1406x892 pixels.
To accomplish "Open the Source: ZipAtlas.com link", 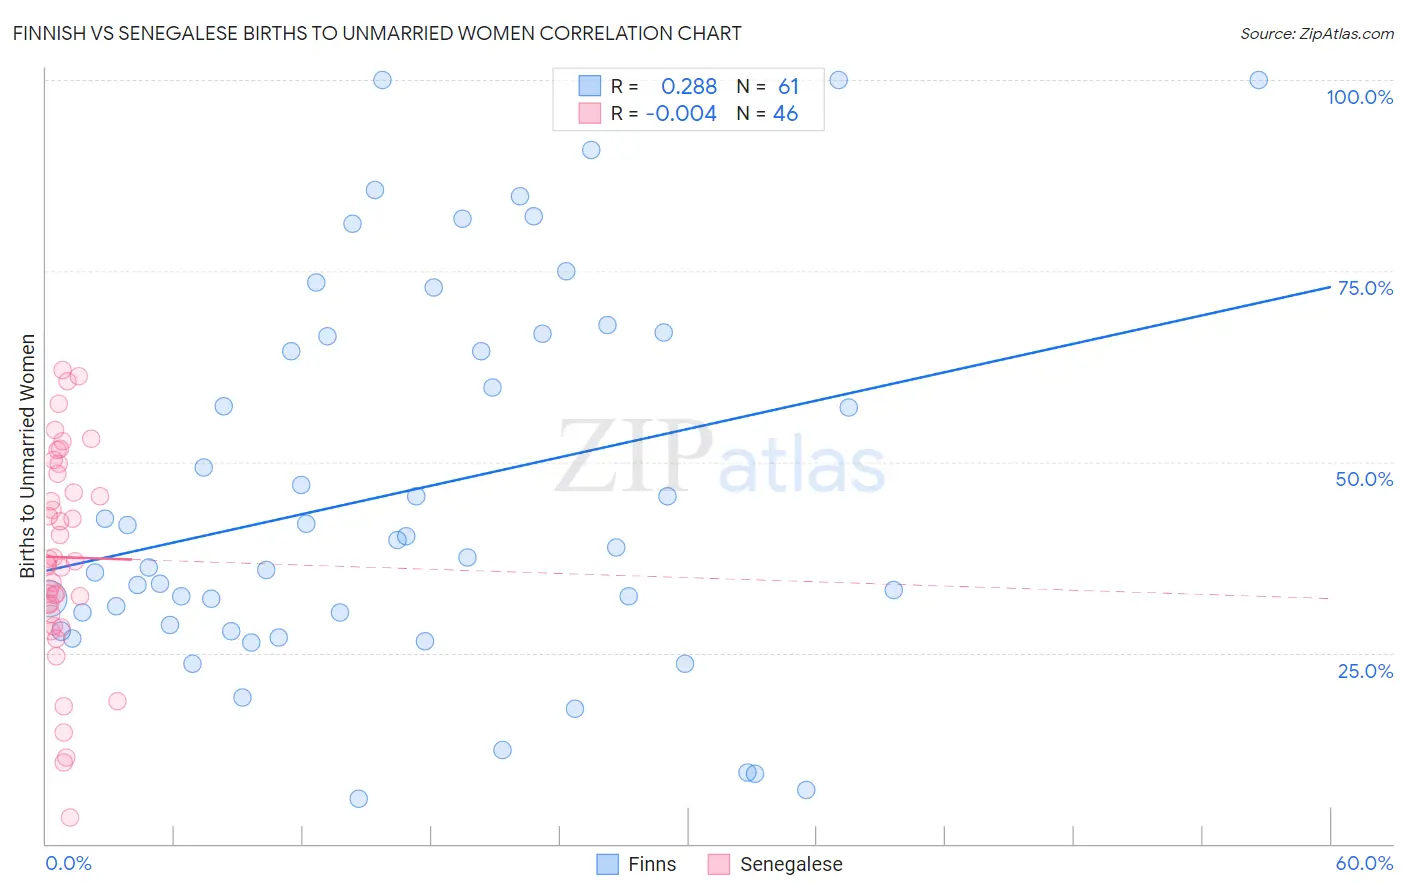I will pos(1317,33).
